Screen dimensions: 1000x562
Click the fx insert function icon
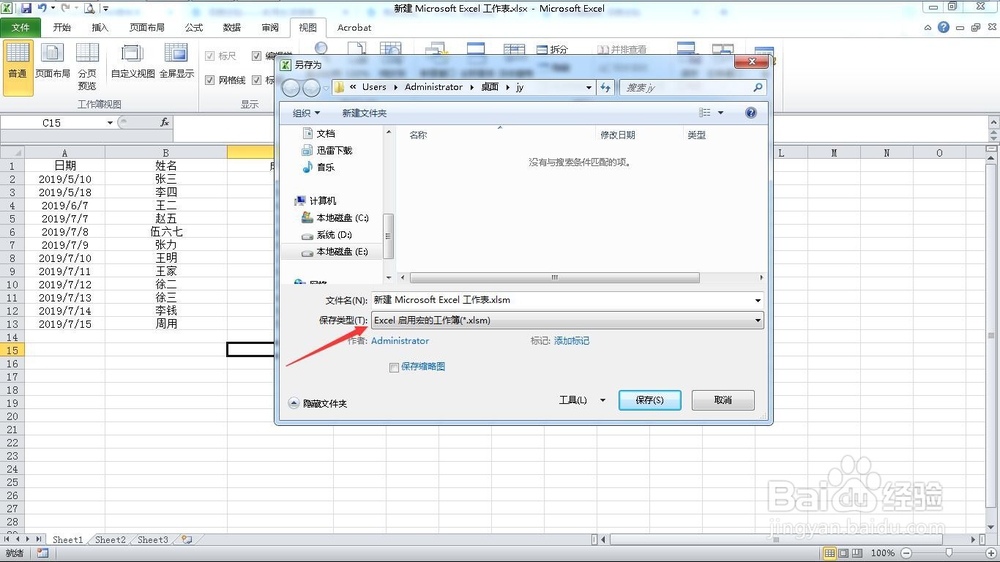pos(165,122)
